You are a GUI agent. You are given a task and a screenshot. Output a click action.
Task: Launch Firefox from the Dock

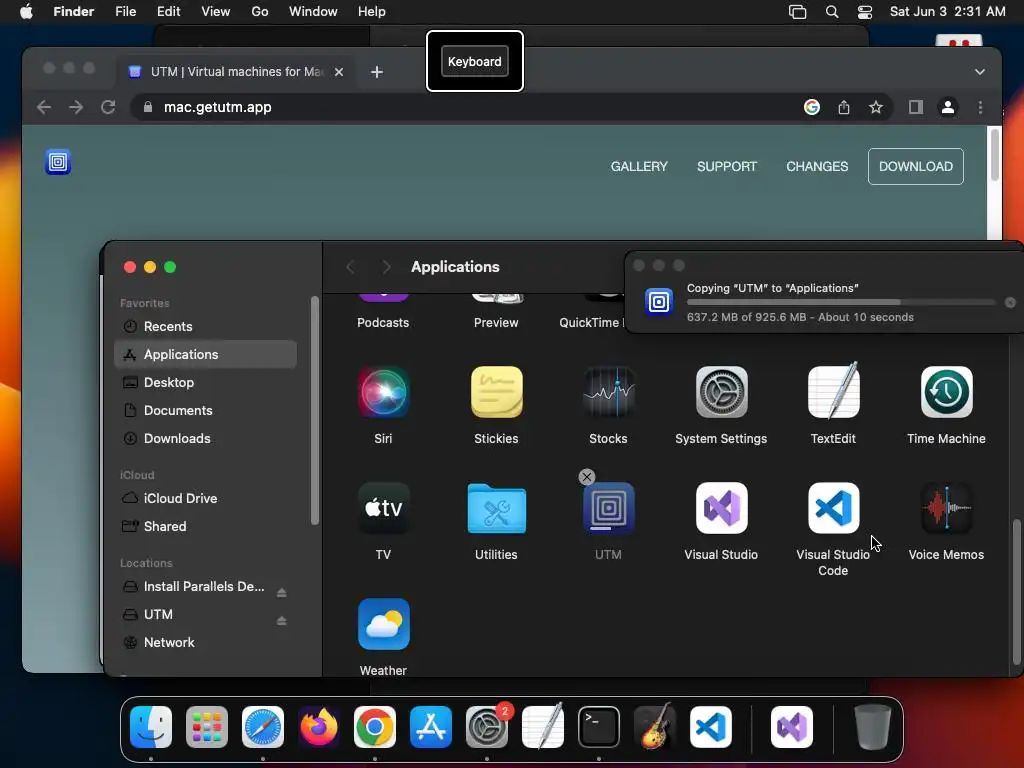click(319, 727)
